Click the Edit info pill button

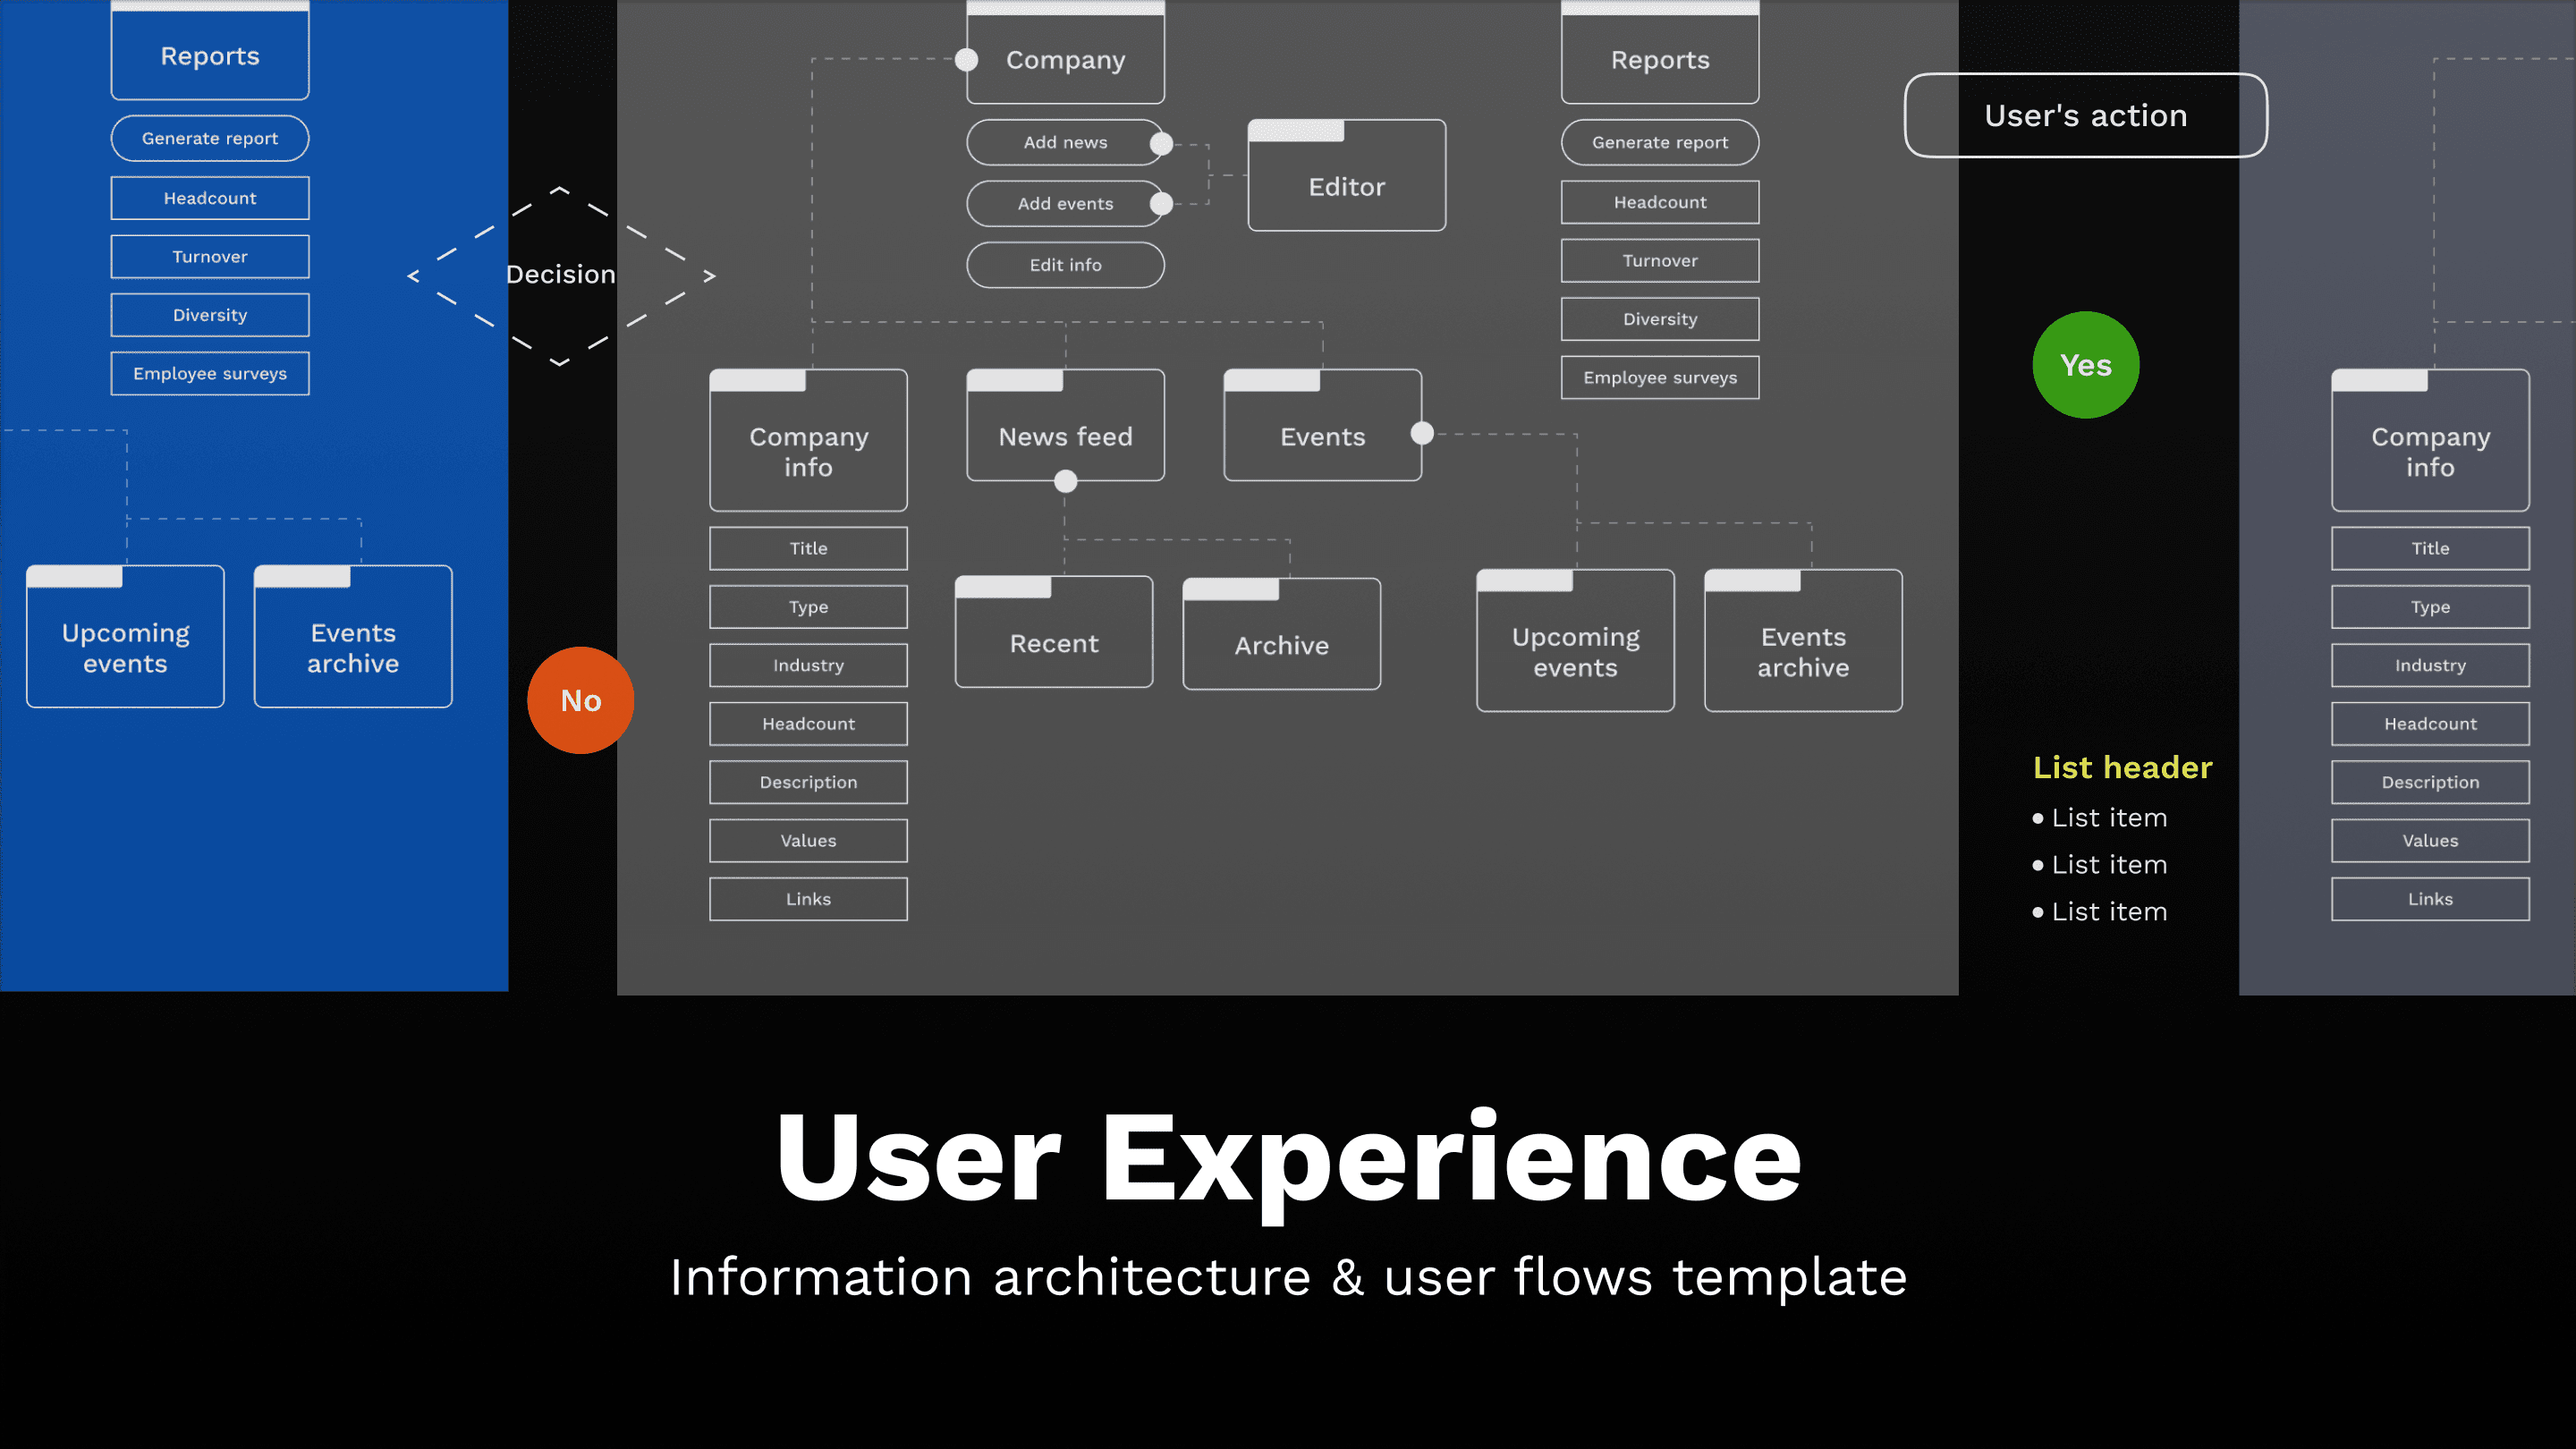(x=1065, y=265)
